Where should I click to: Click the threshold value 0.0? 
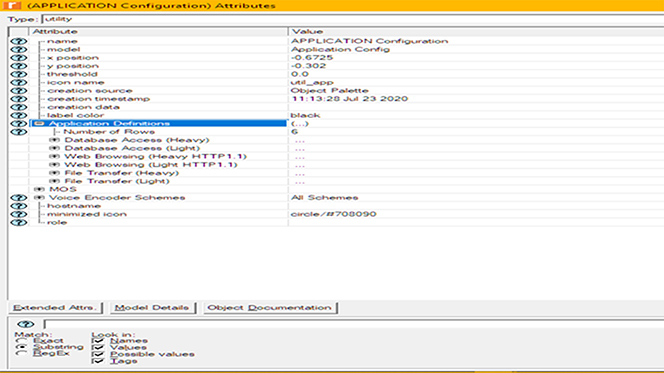pyautogui.click(x=300, y=74)
